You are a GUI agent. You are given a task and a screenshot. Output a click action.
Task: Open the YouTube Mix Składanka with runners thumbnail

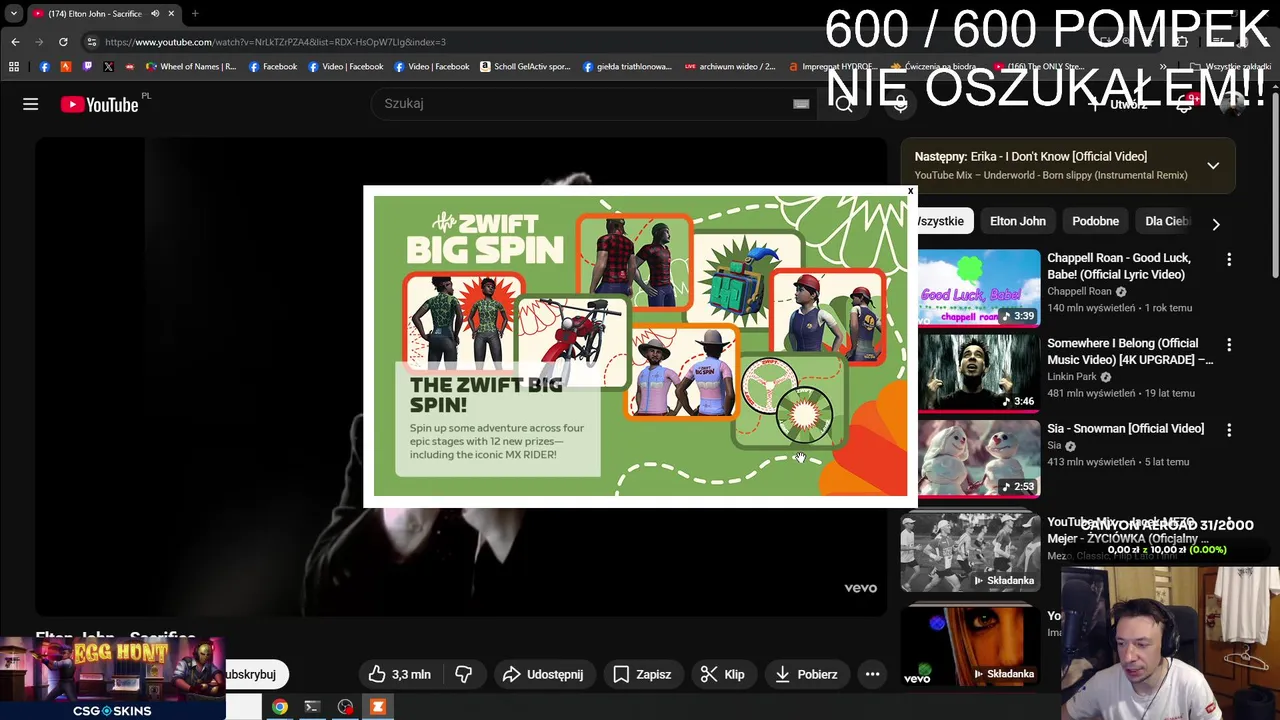970,552
